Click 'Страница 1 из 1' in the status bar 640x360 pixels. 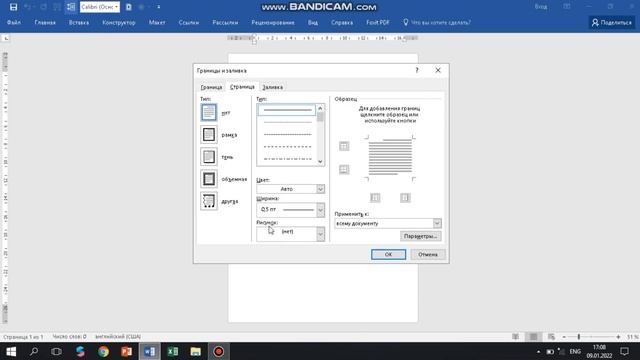pos(23,337)
